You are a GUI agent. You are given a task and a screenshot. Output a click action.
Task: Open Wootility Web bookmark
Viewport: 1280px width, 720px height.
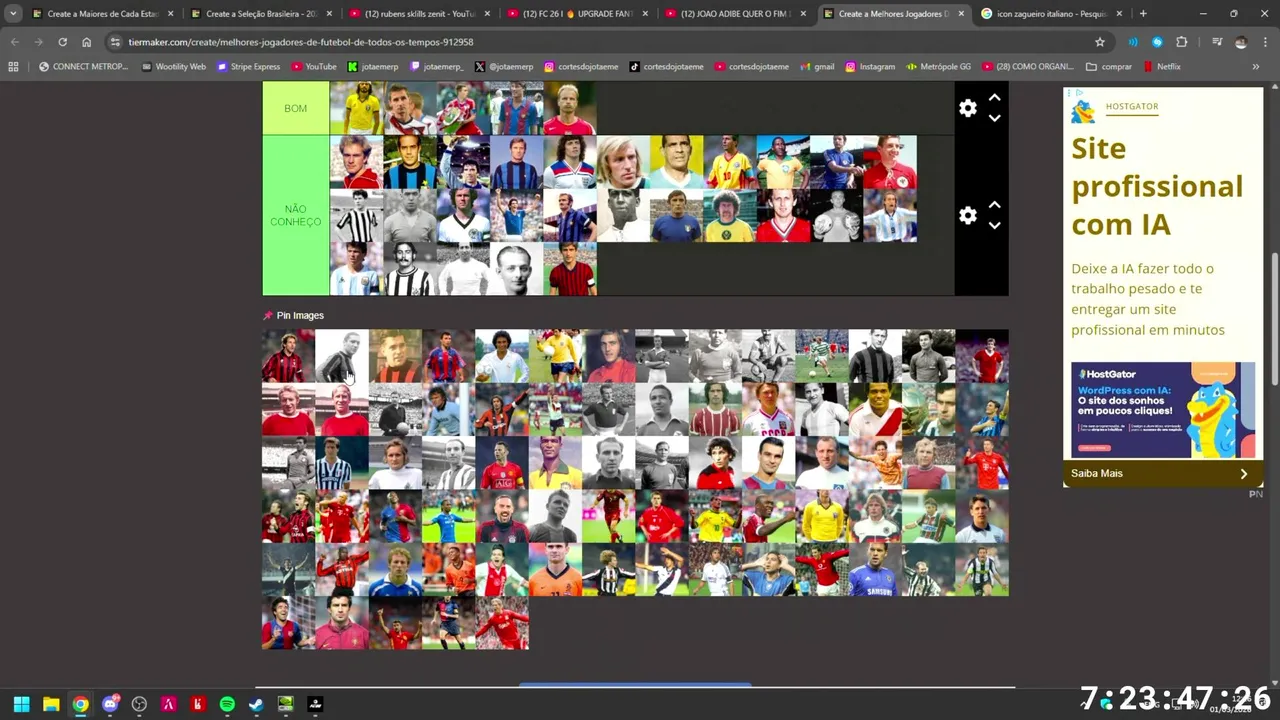173,67
